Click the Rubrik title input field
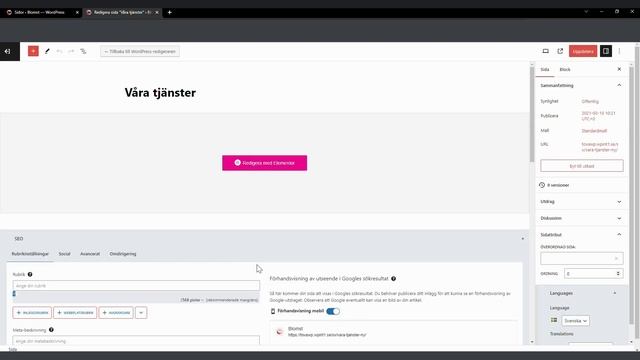This screenshot has height=360, width=640. [136, 286]
